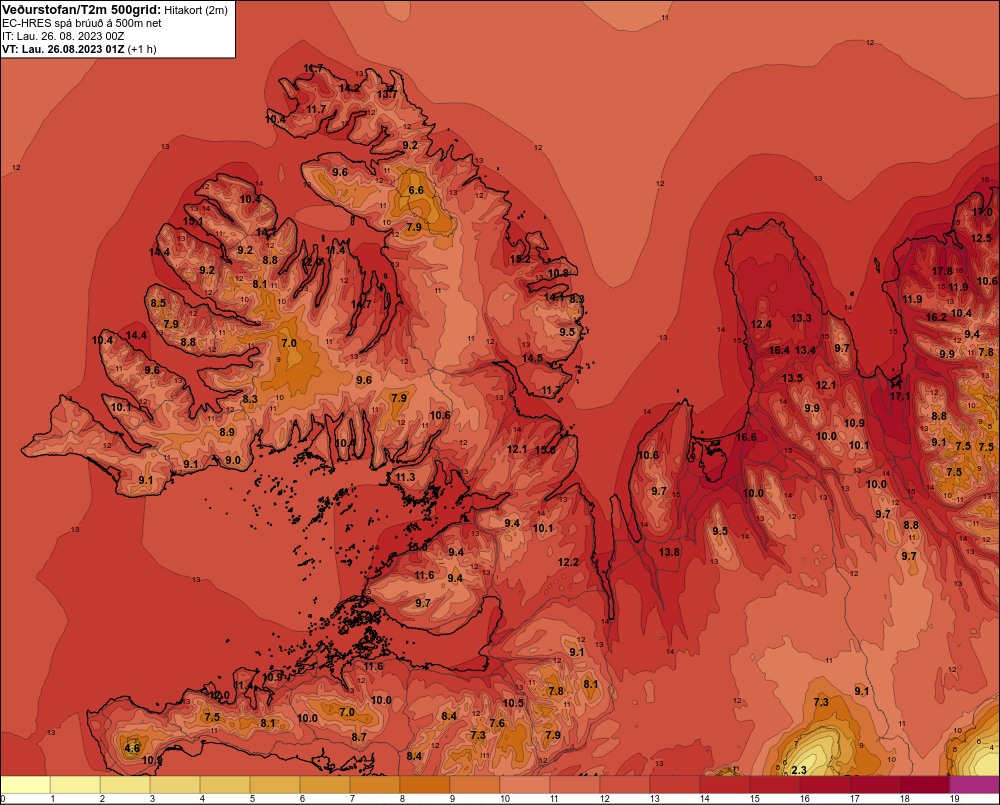This screenshot has width=1000, height=805.
Task: Click the 10.8 temperature value
Action: (558, 273)
